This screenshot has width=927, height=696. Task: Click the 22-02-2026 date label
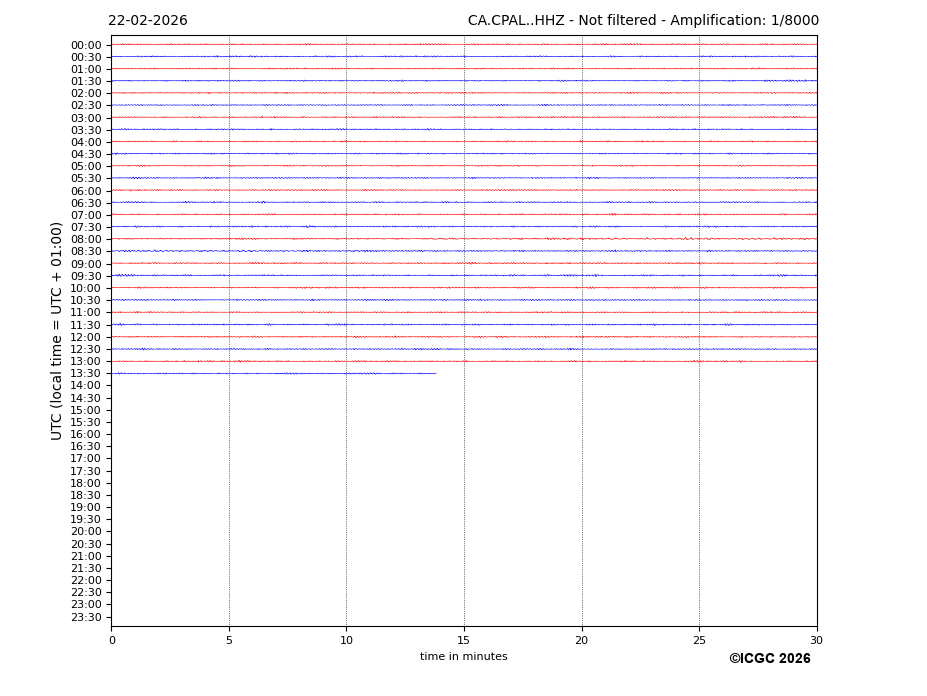click(x=147, y=21)
